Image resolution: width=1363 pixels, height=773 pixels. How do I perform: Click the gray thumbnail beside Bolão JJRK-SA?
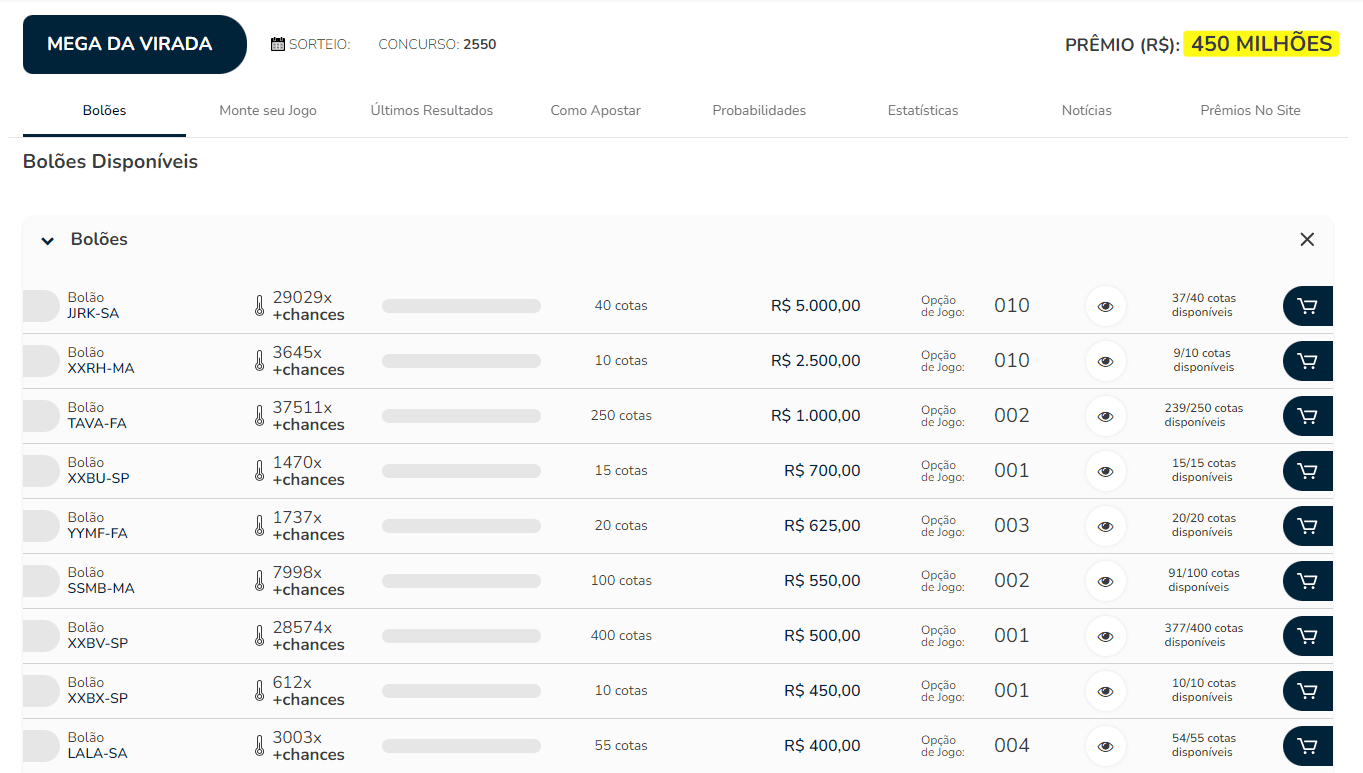[x=41, y=306]
